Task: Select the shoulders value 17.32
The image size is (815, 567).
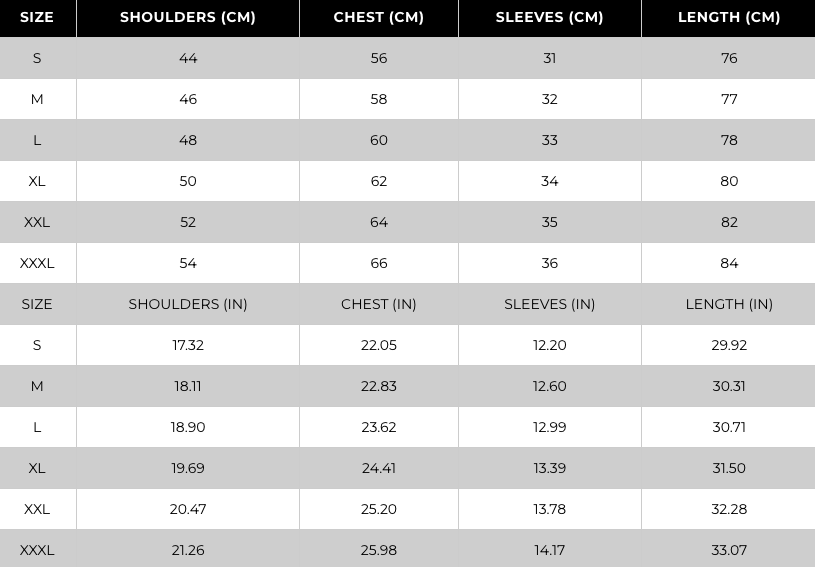Action: pos(188,345)
